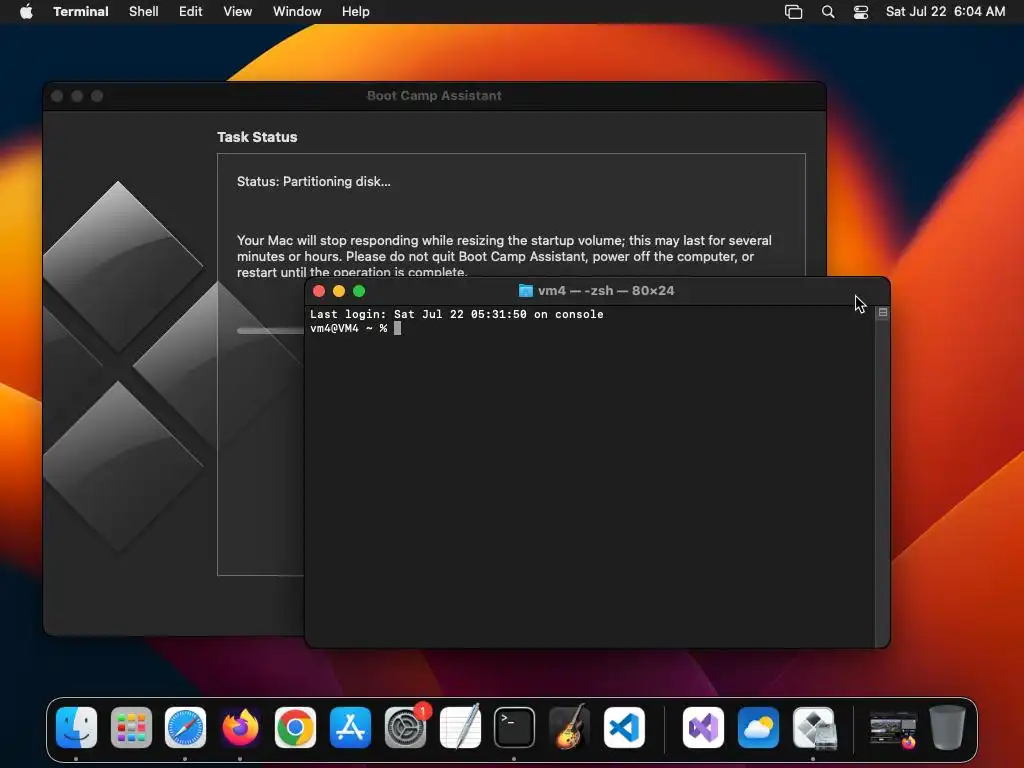Launch Safari from the Dock
Viewport: 1024px width, 768px height.
[x=185, y=727]
